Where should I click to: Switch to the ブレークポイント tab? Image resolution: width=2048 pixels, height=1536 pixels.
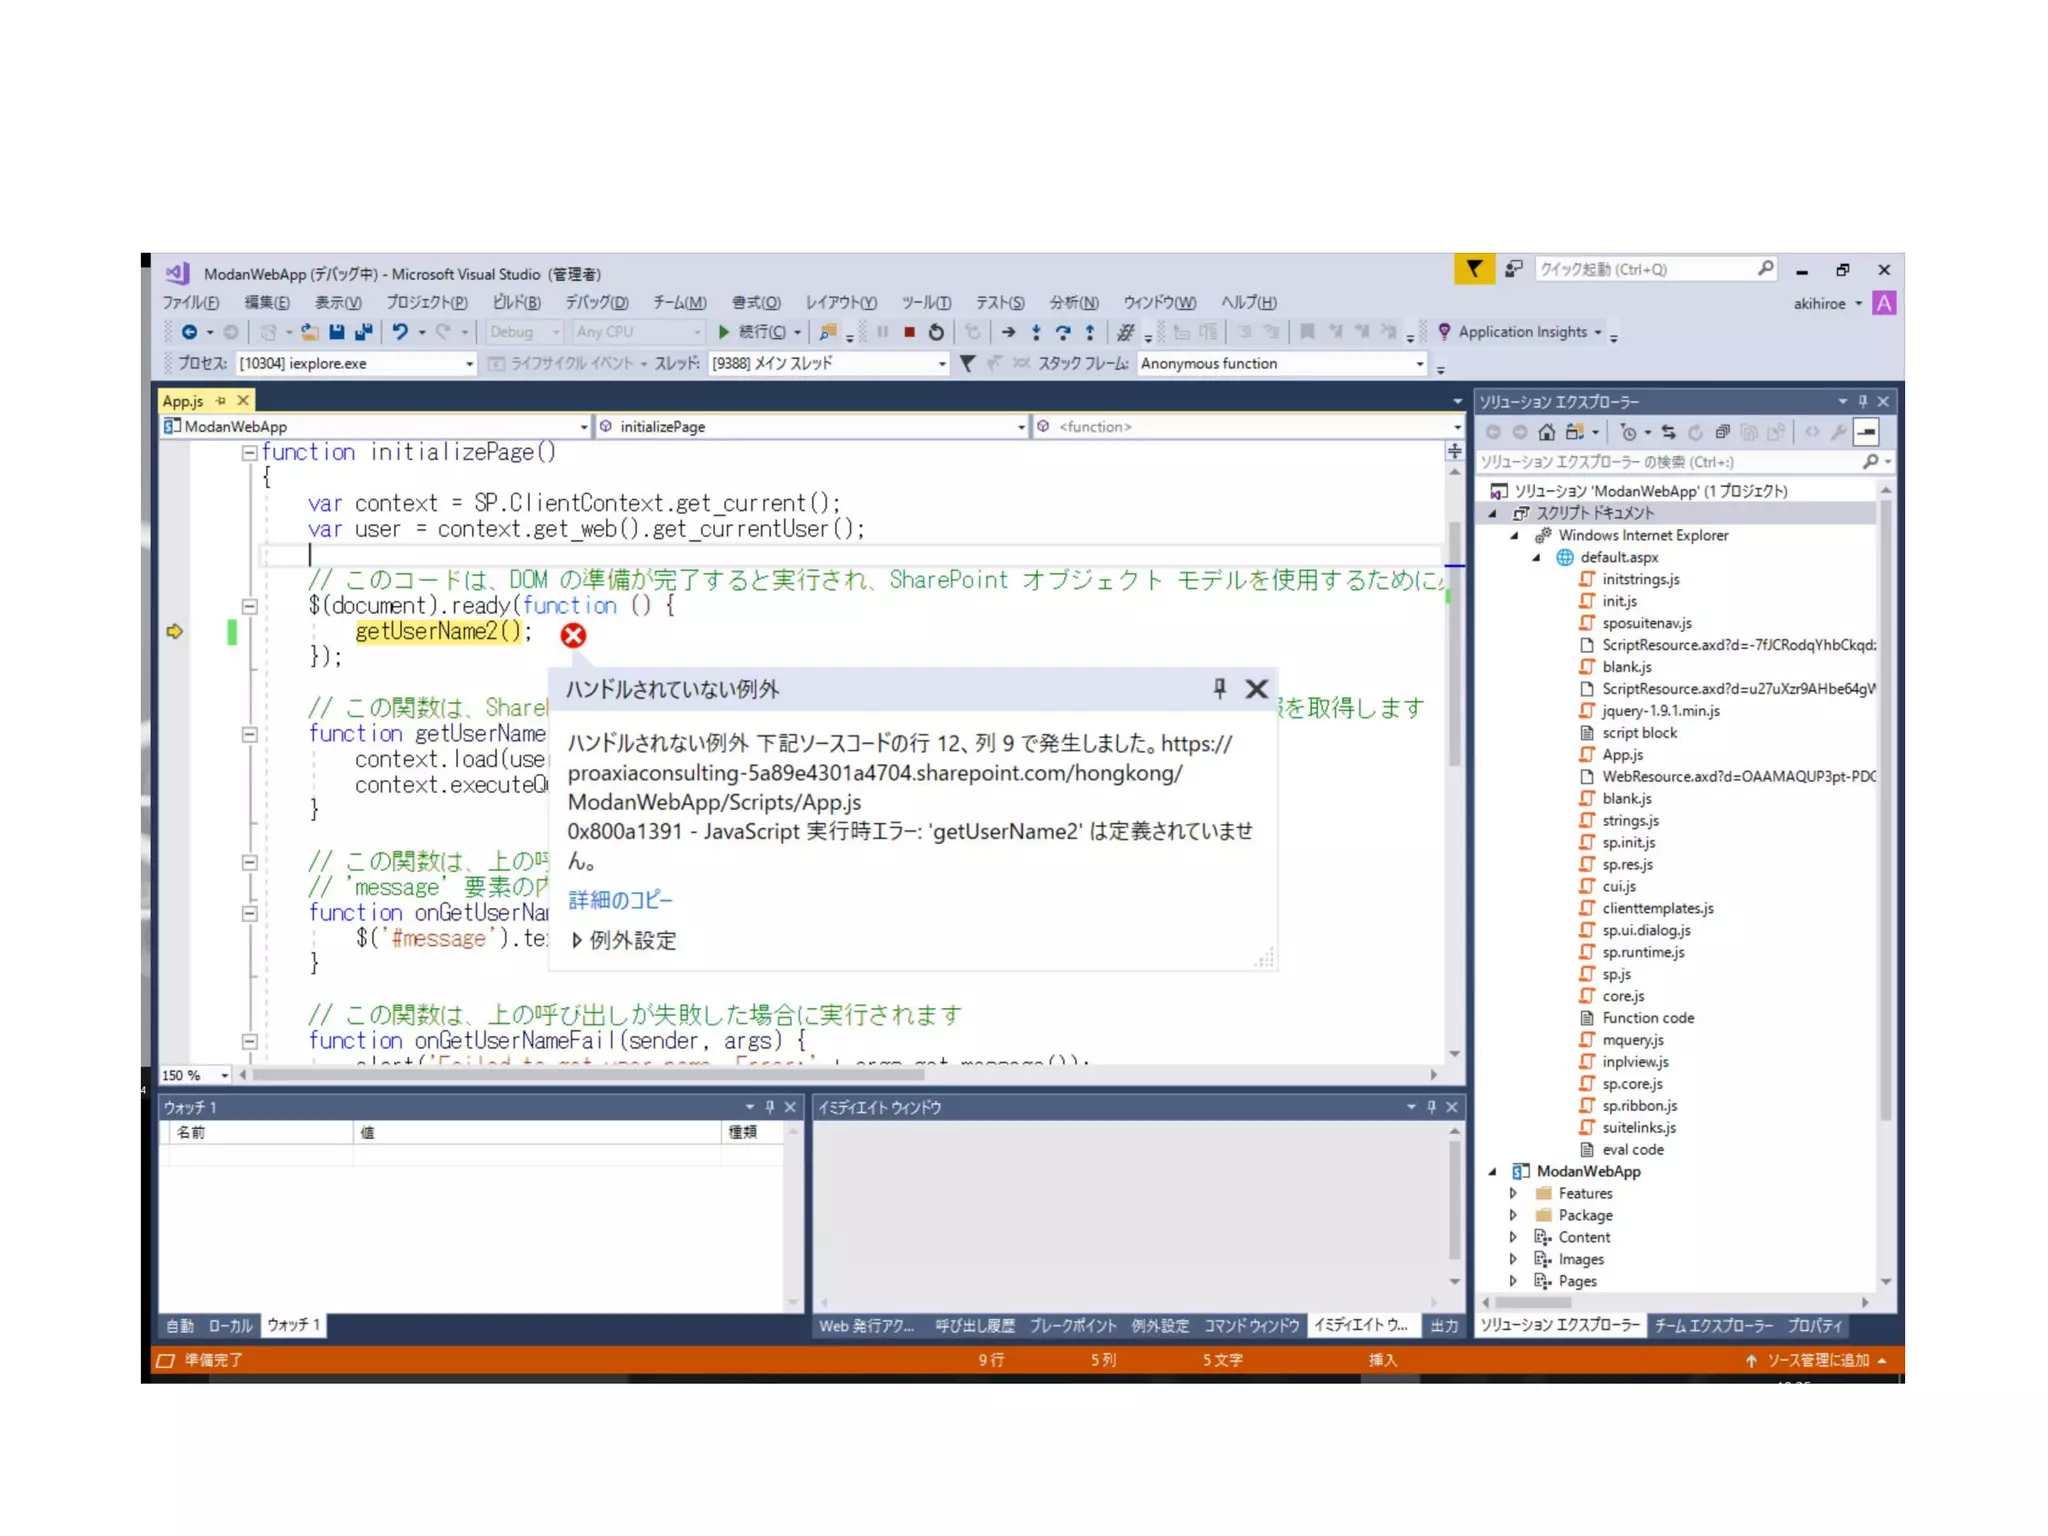[1072, 1326]
